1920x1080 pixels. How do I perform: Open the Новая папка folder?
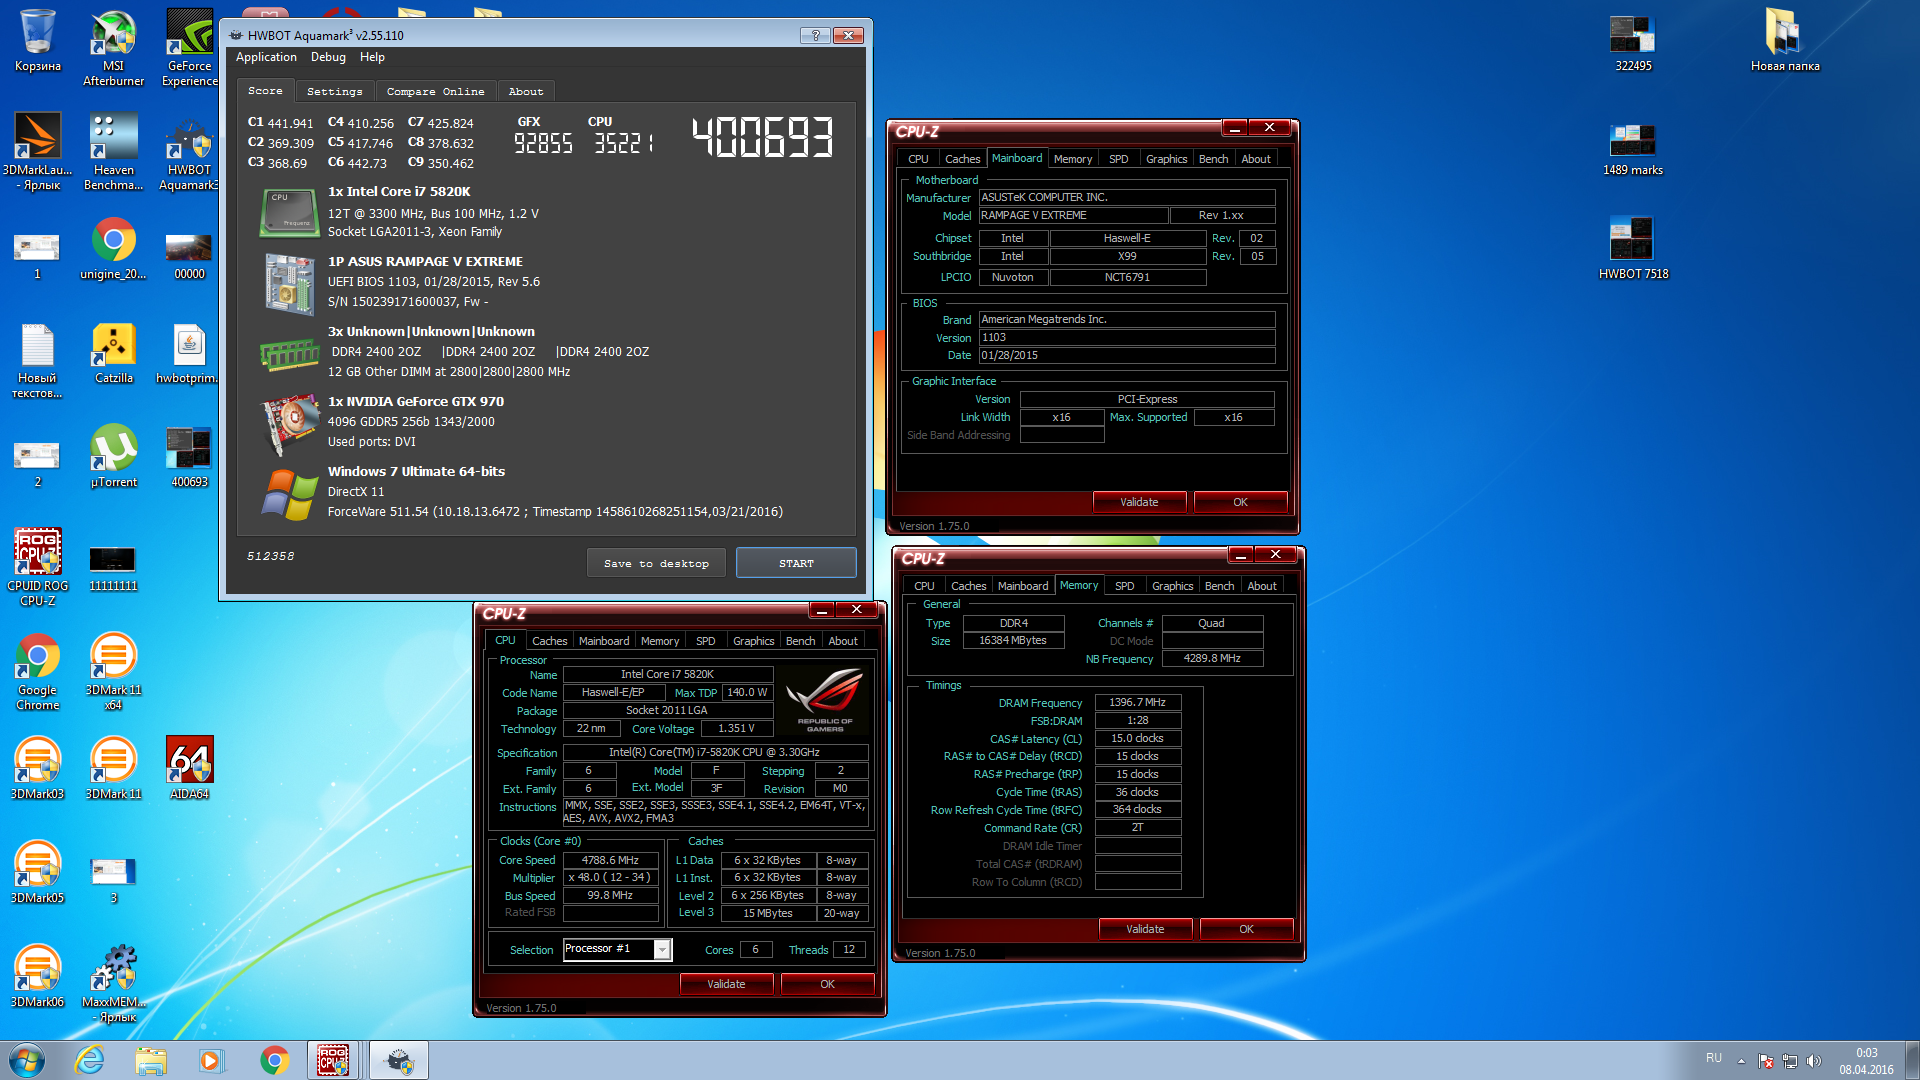point(1785,42)
